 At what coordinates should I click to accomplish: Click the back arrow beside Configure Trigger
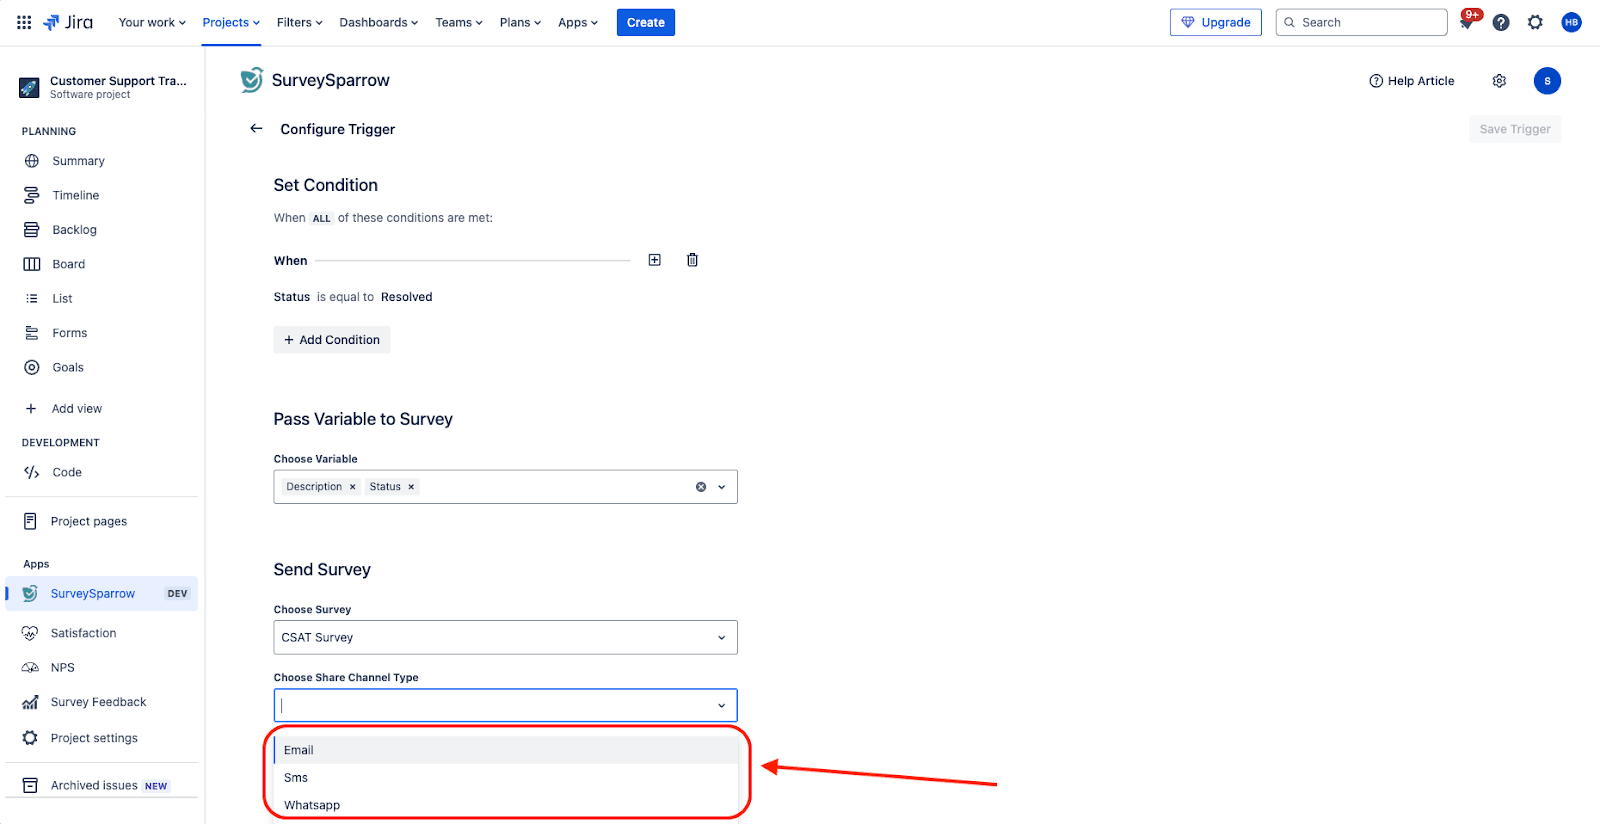click(256, 128)
